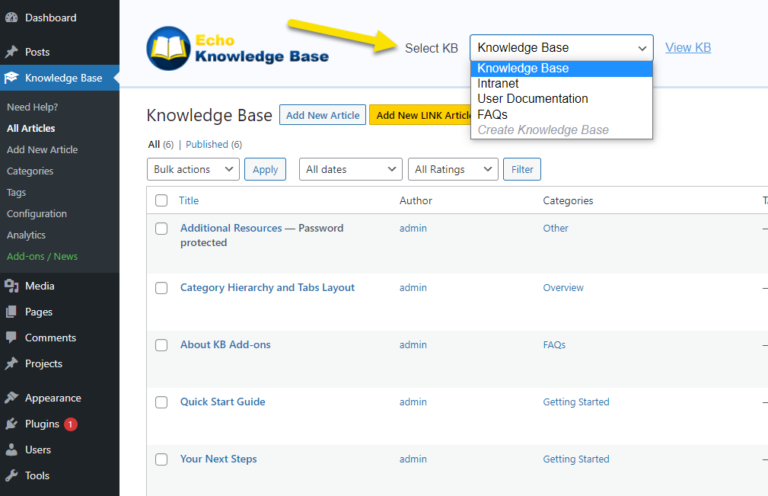Image resolution: width=768 pixels, height=496 pixels.
Task: Click the Appearance paintbrush icon
Action: pyautogui.click(x=11, y=398)
